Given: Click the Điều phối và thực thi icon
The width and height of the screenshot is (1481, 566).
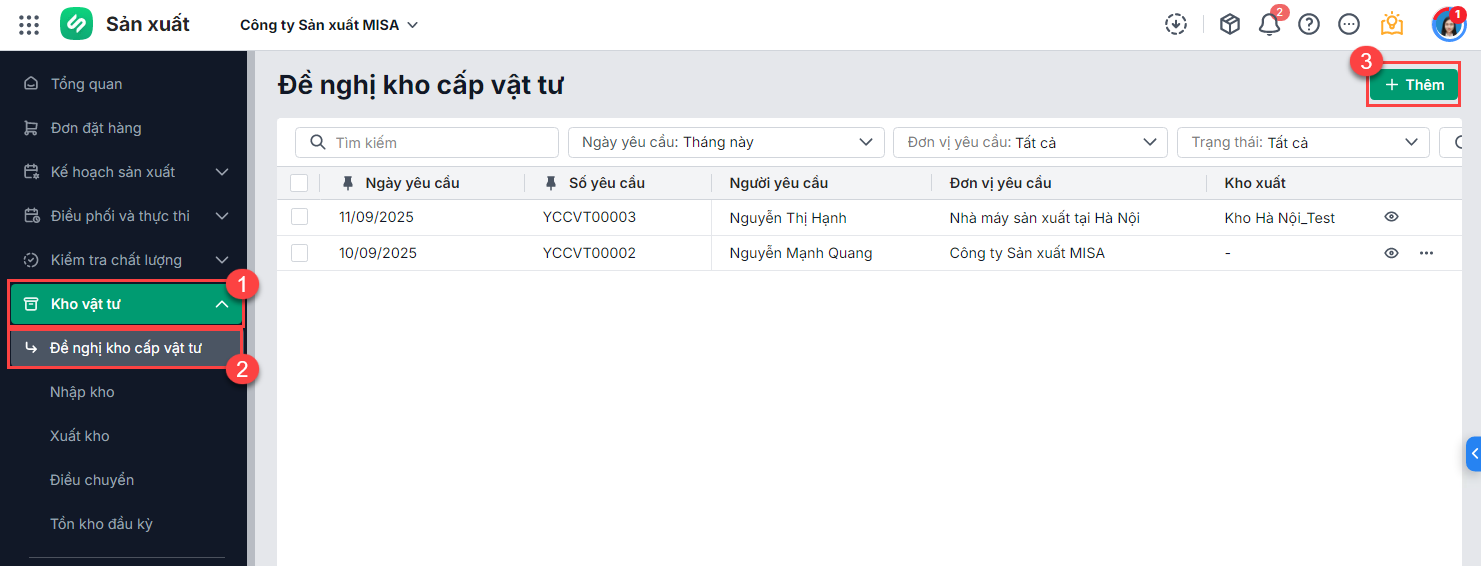Looking at the screenshot, I should (32, 216).
